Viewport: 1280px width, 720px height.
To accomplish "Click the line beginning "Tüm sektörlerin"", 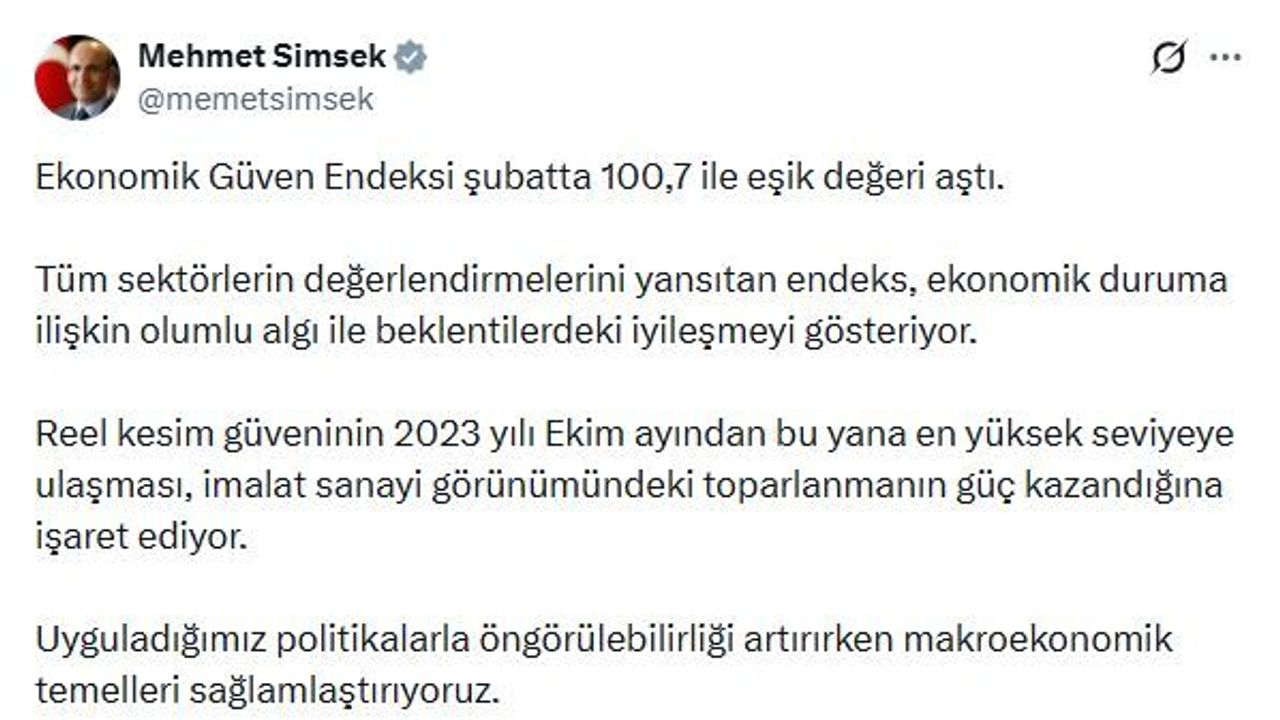I will tap(630, 281).
